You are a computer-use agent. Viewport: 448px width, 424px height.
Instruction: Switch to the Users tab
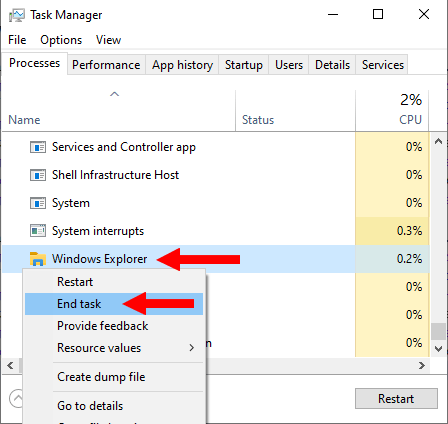tap(289, 65)
